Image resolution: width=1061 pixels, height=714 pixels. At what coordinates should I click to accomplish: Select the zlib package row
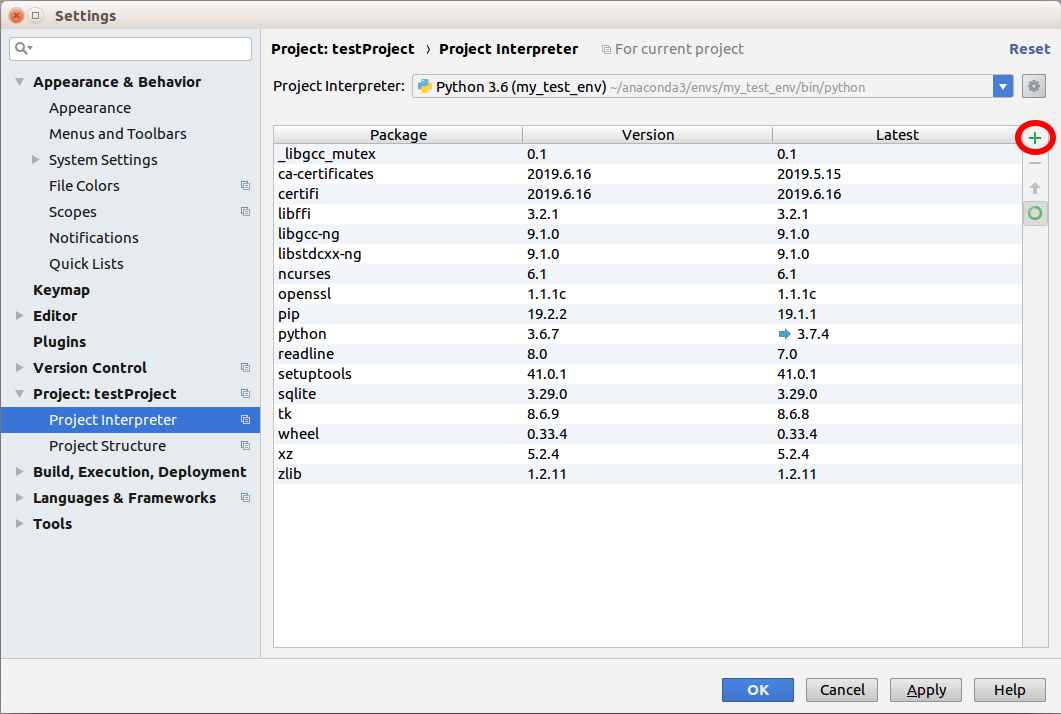tap(648, 474)
